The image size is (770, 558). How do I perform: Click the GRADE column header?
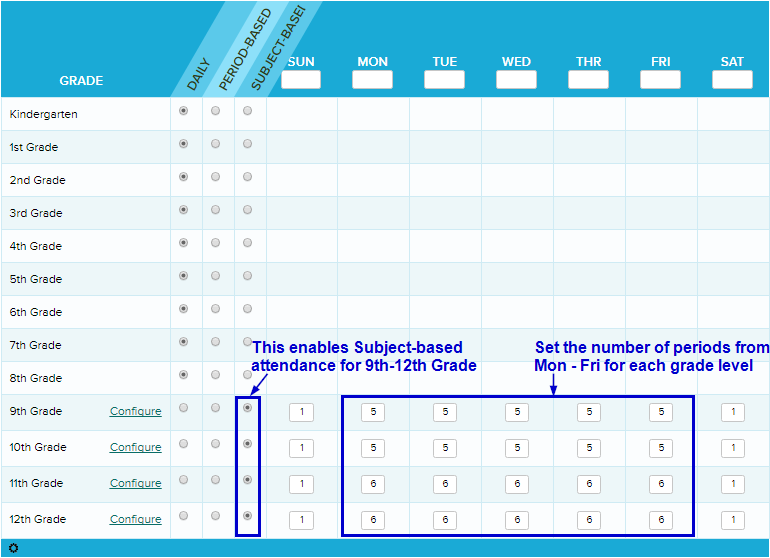click(x=81, y=81)
